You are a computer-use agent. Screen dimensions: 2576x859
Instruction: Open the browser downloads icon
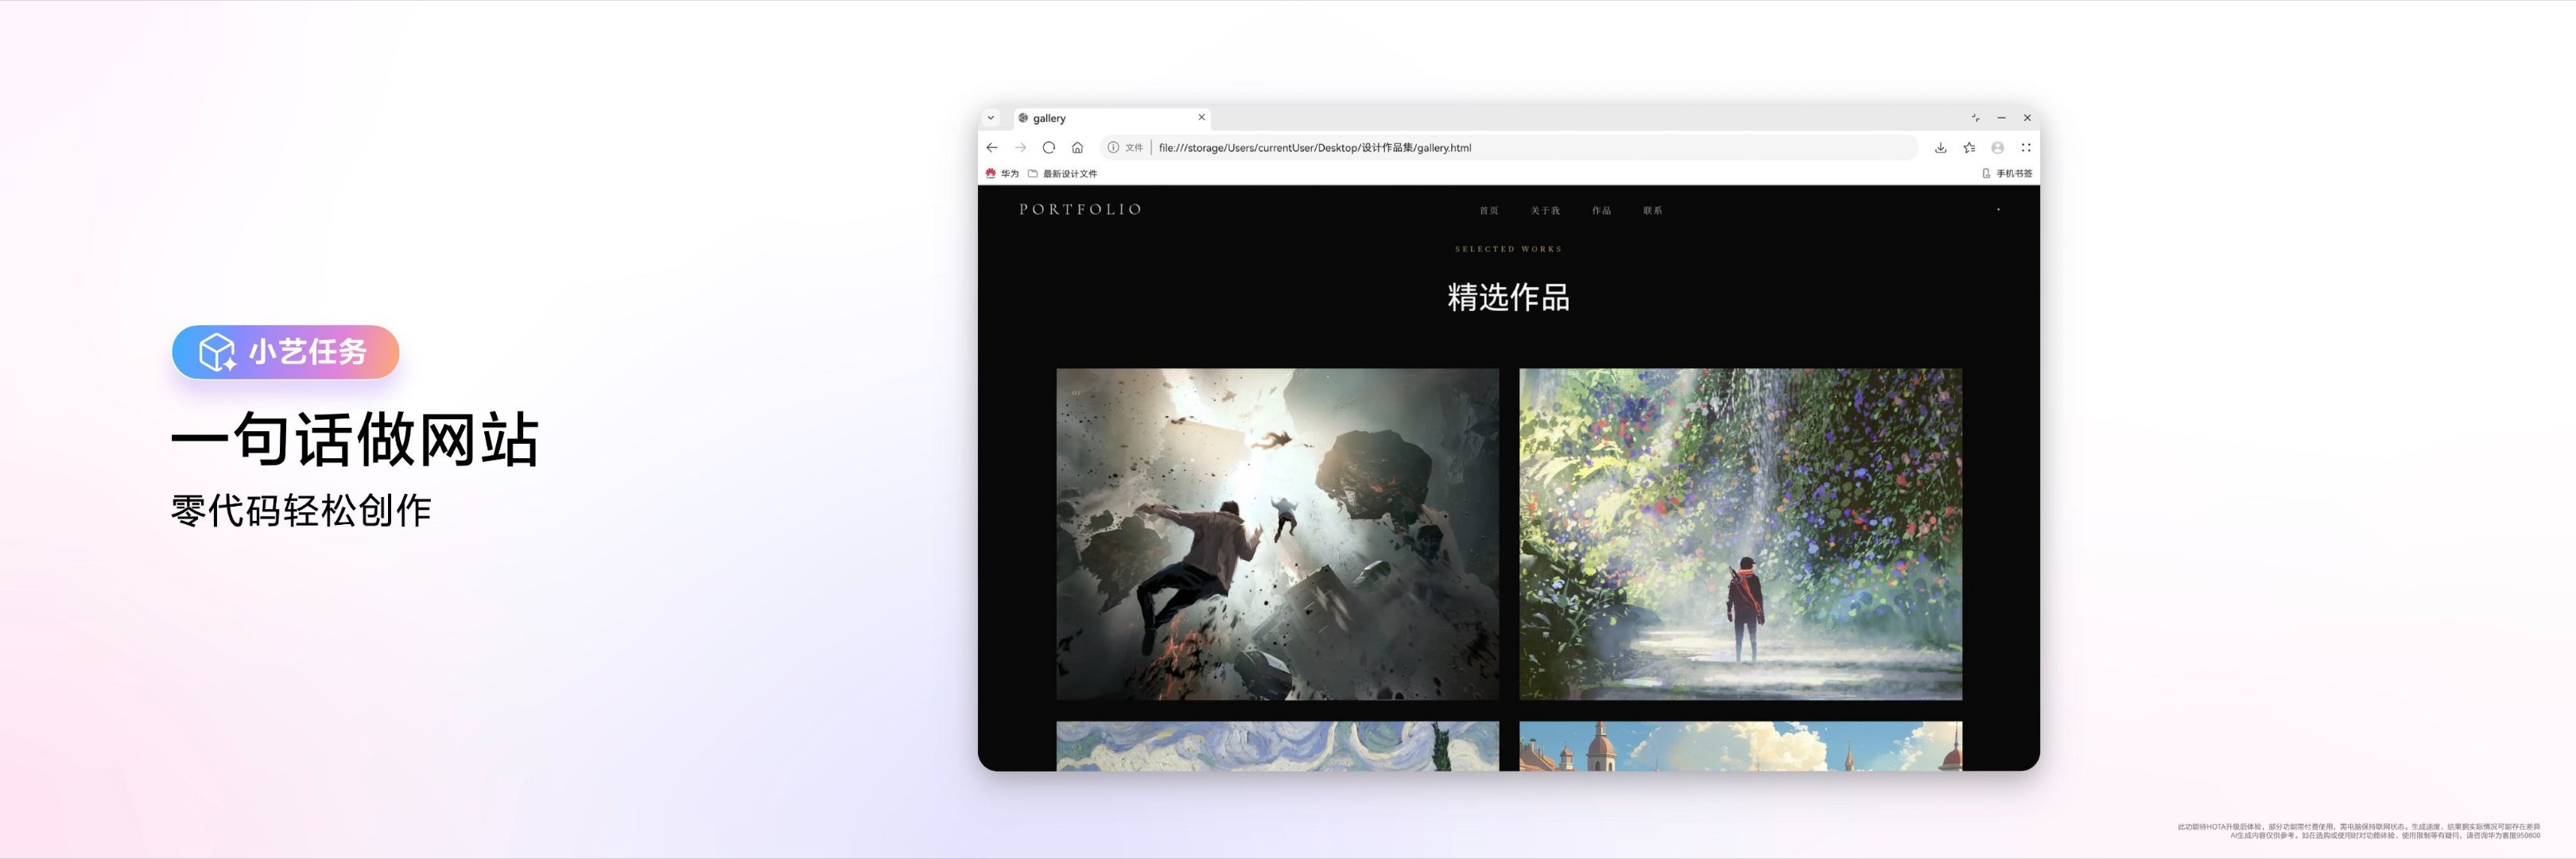(1940, 148)
